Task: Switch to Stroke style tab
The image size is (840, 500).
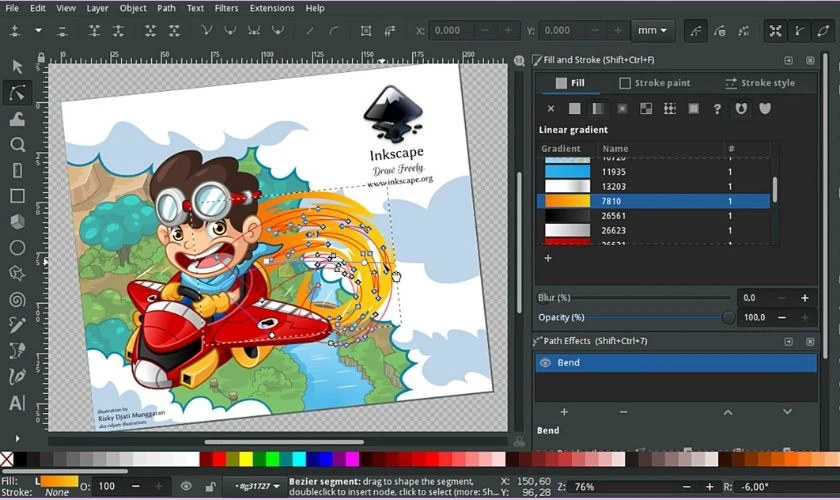Action: 760,83
